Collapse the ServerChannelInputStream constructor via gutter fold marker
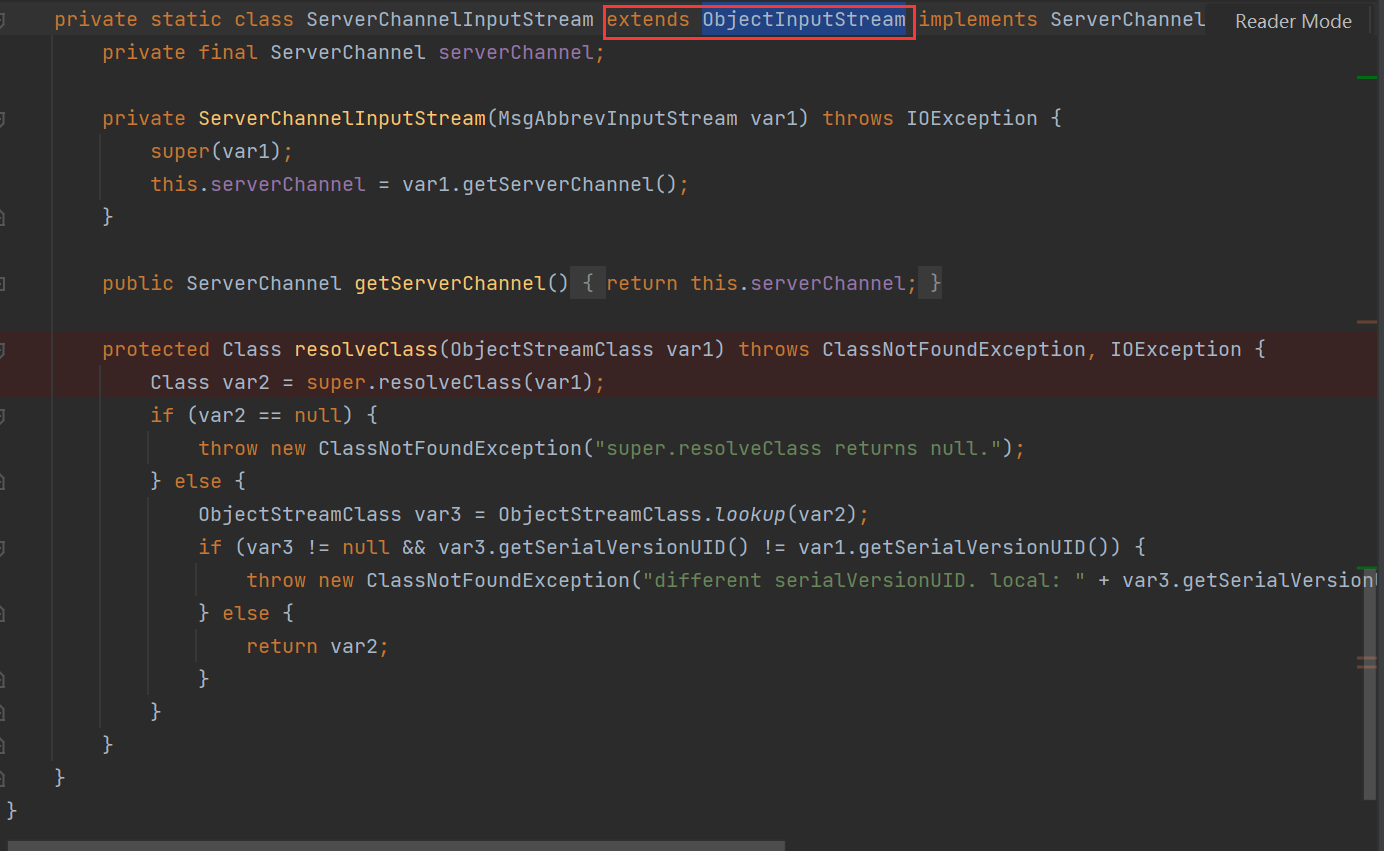Viewport: 1384px width, 851px height. tap(2, 119)
